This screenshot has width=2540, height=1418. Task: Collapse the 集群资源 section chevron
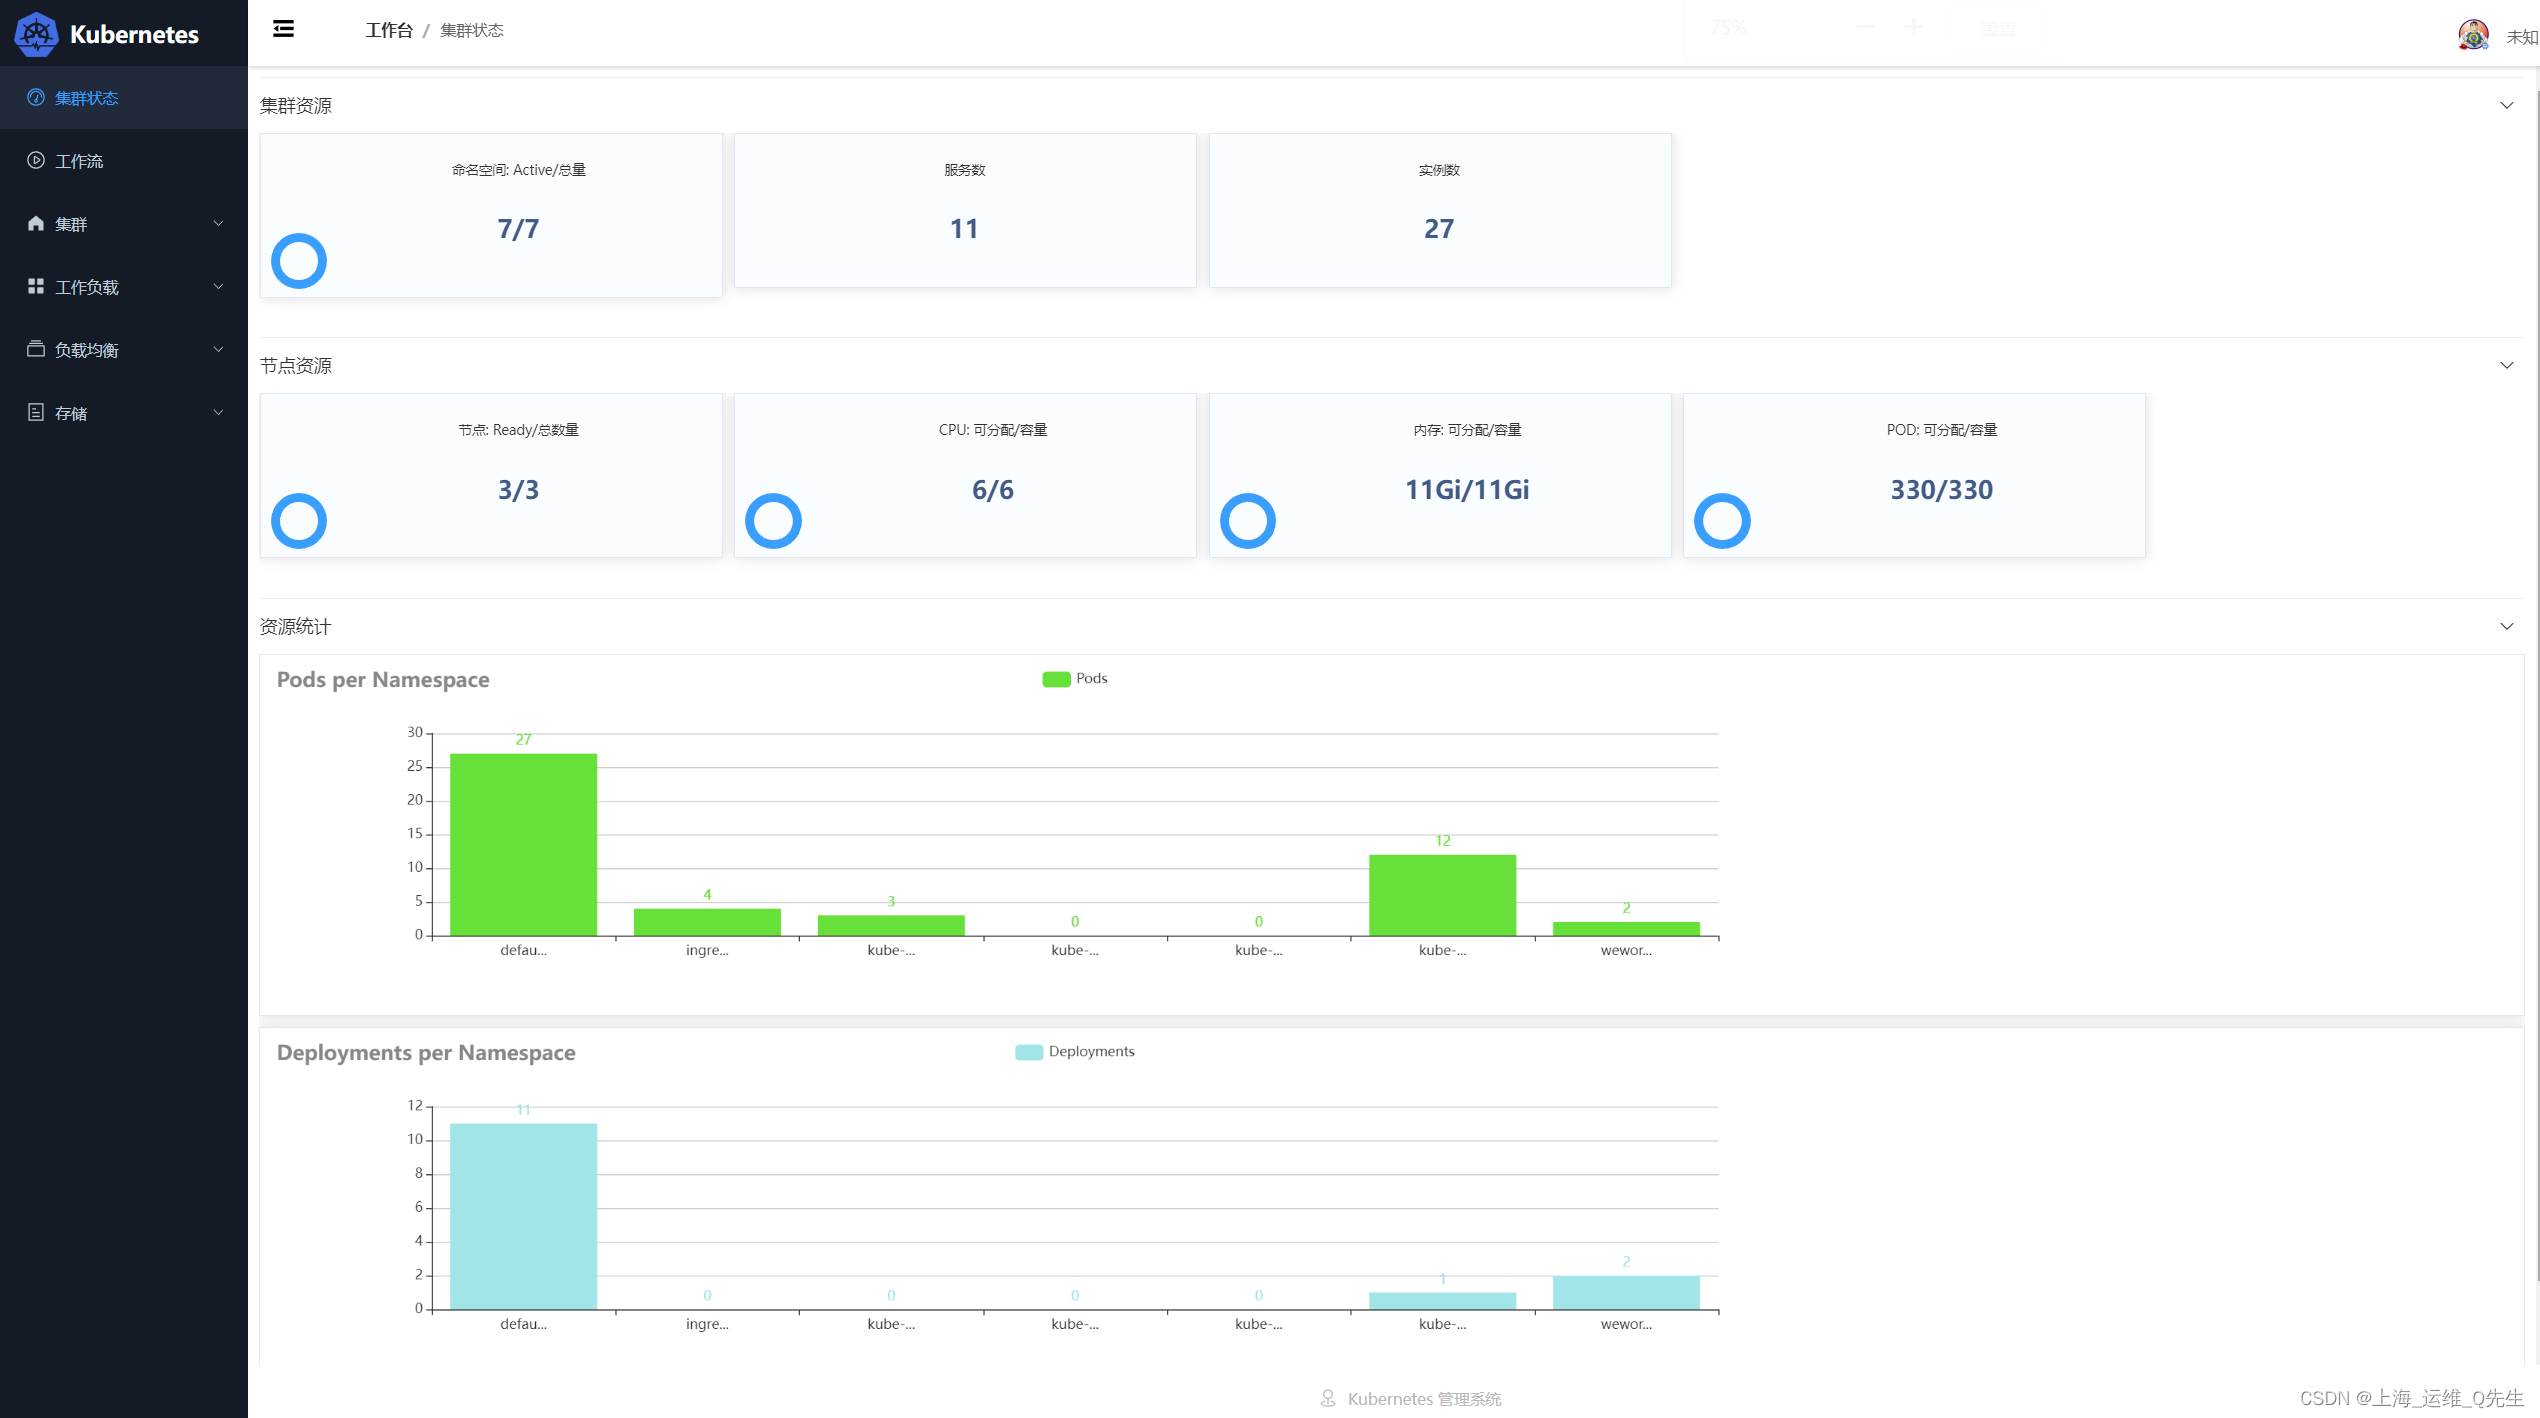pos(2506,105)
